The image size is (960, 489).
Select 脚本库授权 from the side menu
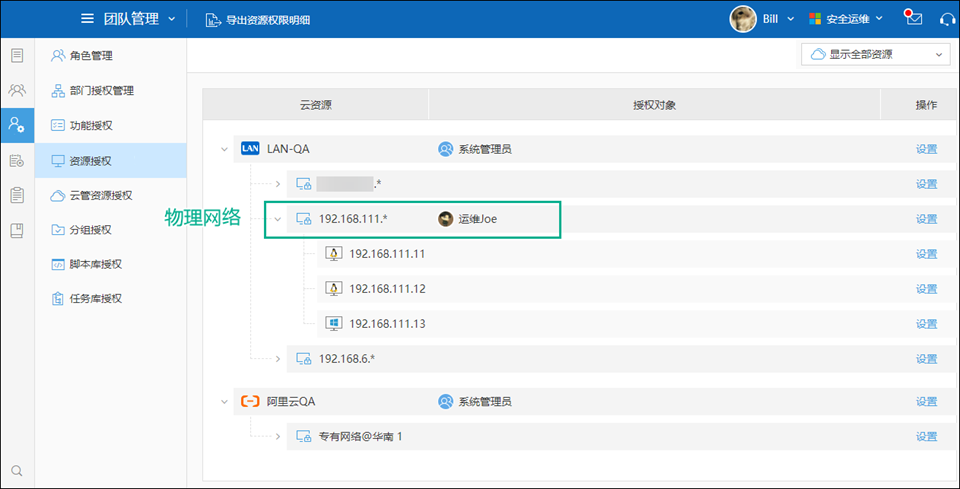(x=95, y=264)
